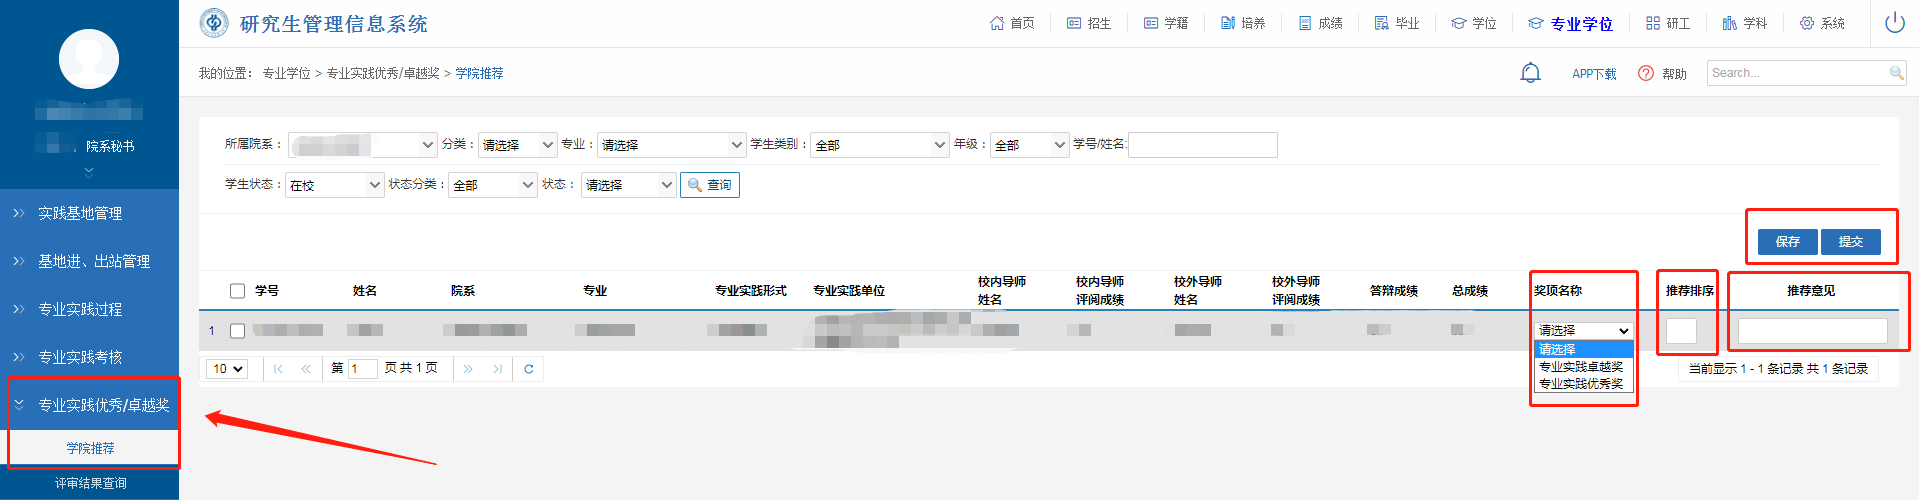Click the help question mark icon

(1645, 73)
